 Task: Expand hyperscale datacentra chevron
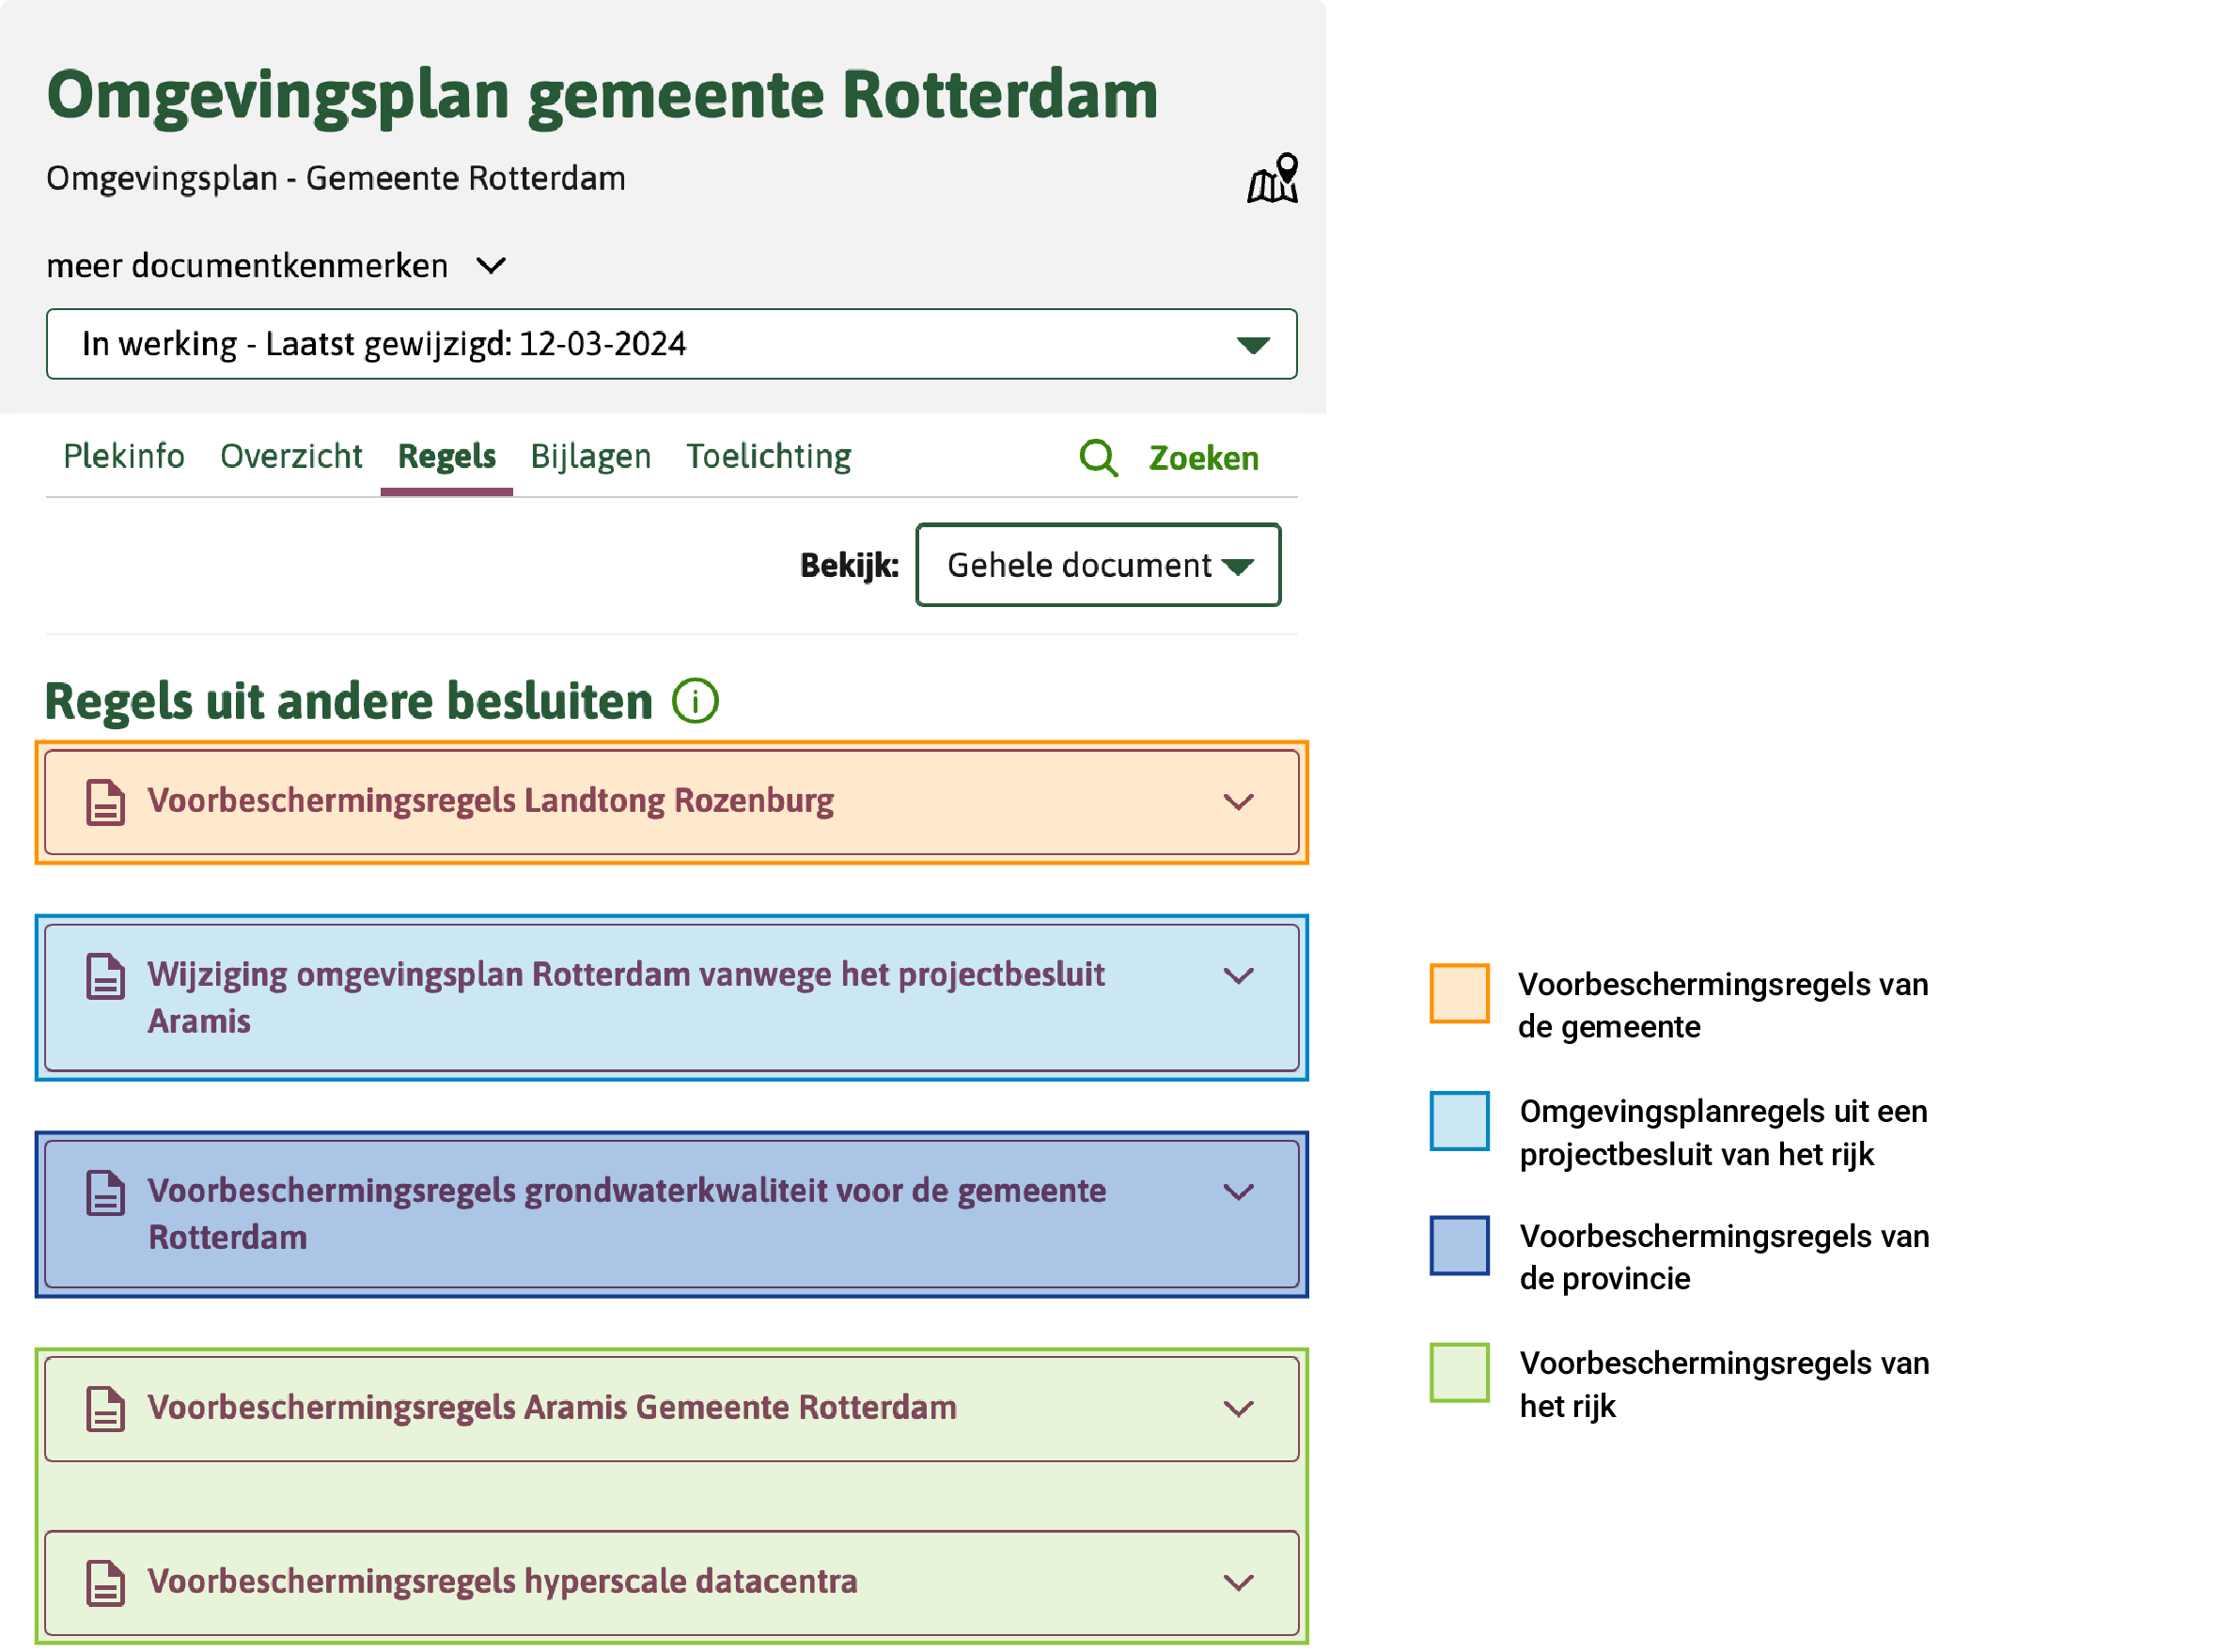tap(1238, 1583)
